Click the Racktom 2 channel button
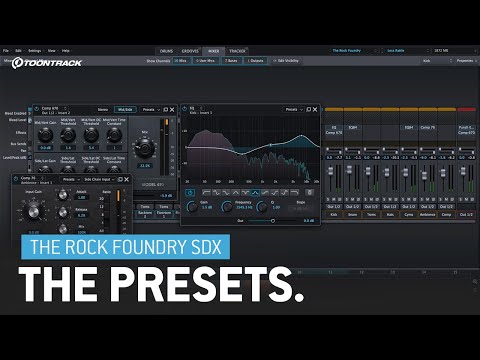 click(x=145, y=214)
